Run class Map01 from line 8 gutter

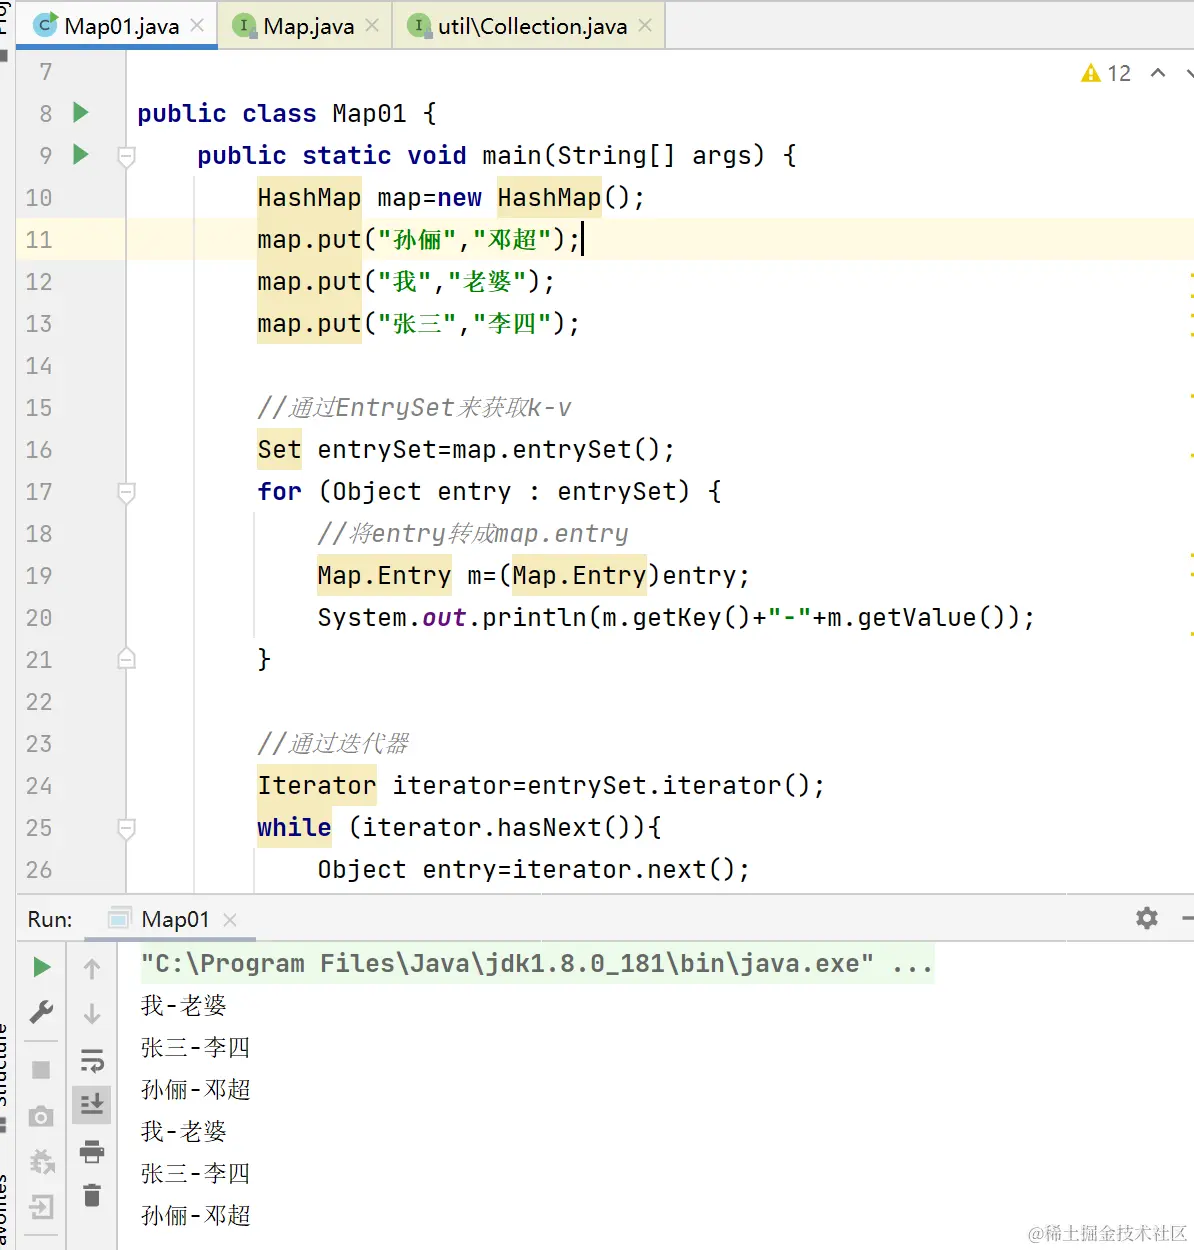(81, 113)
